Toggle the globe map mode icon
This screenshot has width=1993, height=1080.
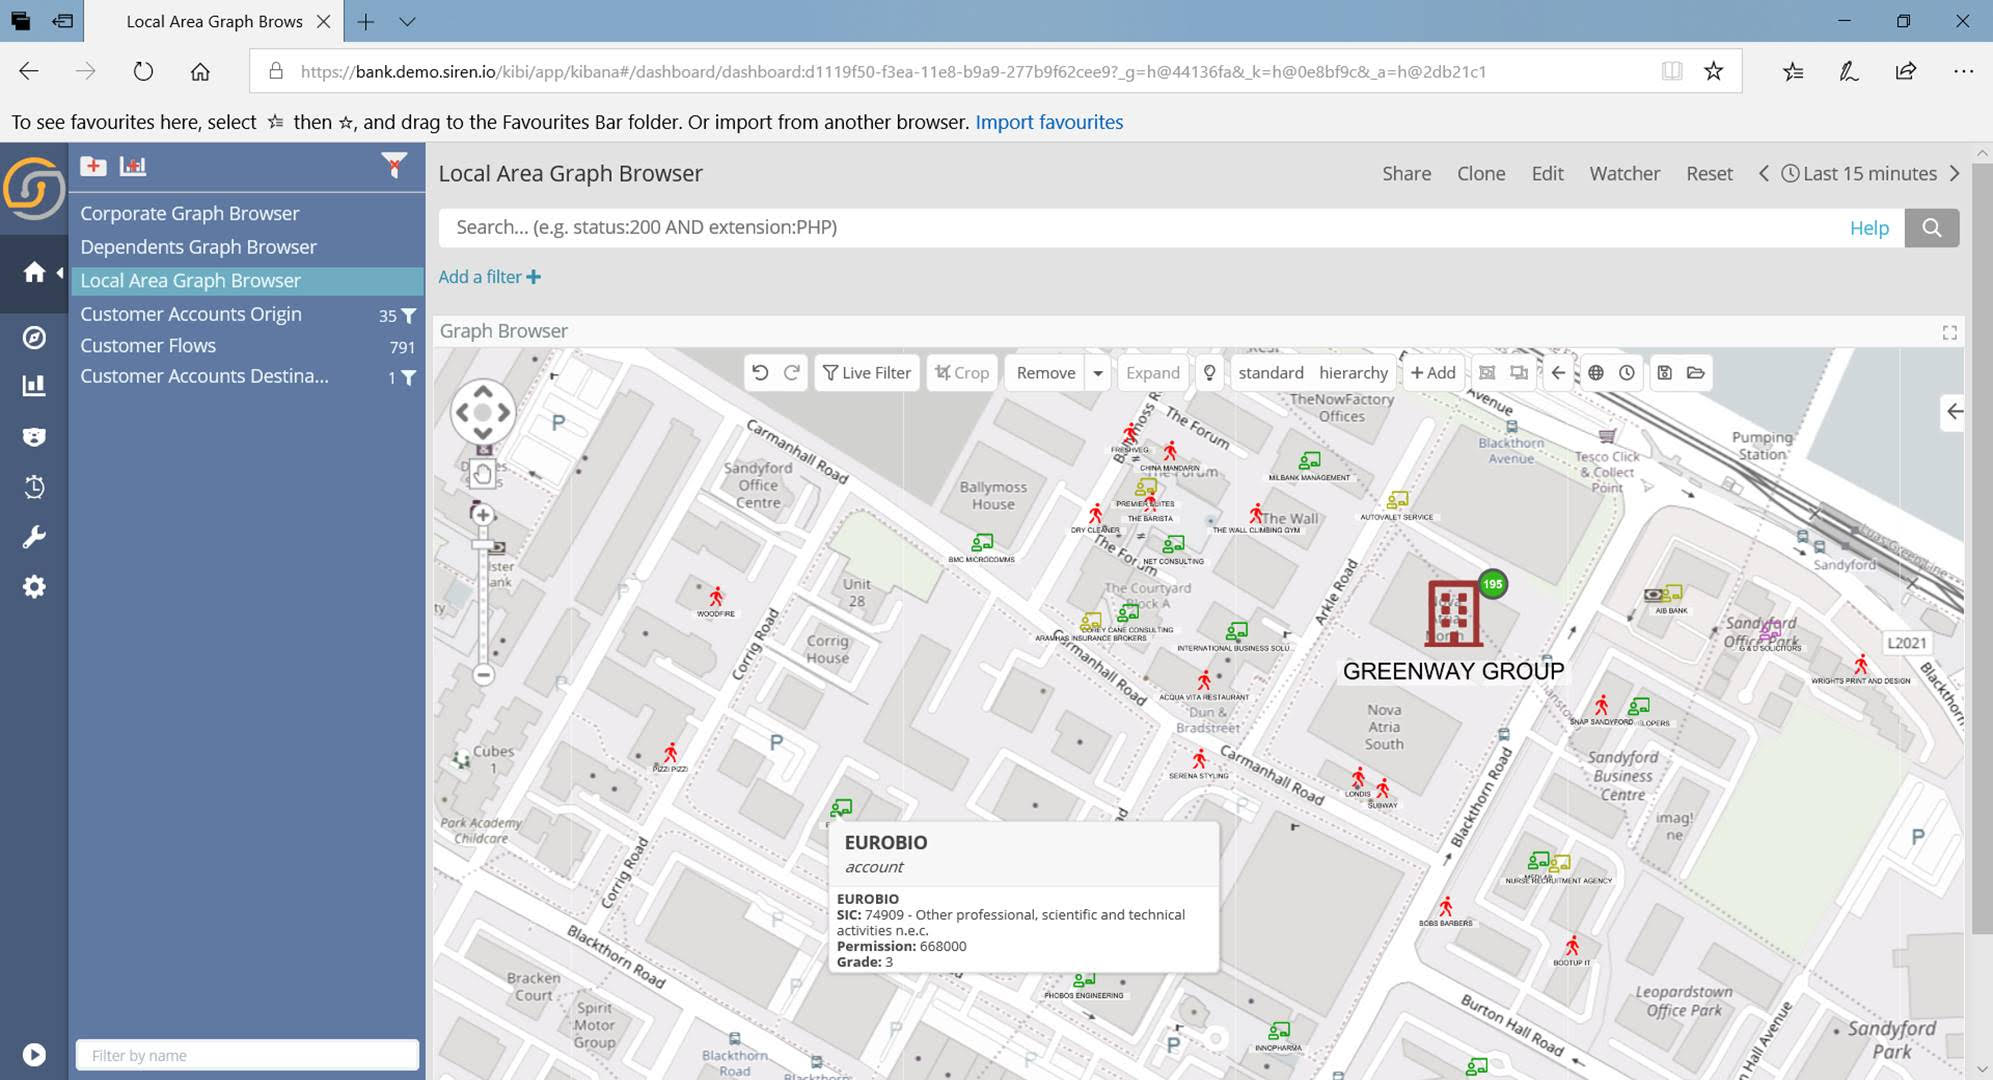1596,373
